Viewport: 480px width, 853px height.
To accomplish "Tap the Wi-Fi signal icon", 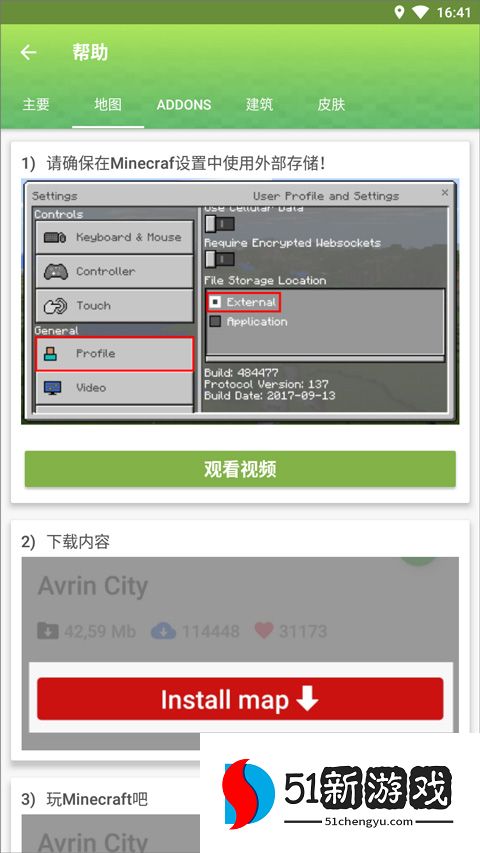I will pos(420,12).
